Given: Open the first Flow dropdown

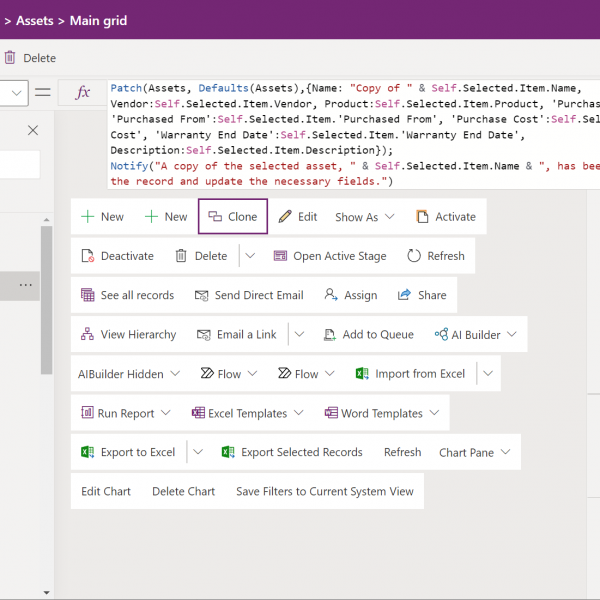Looking at the screenshot, I should pos(229,373).
